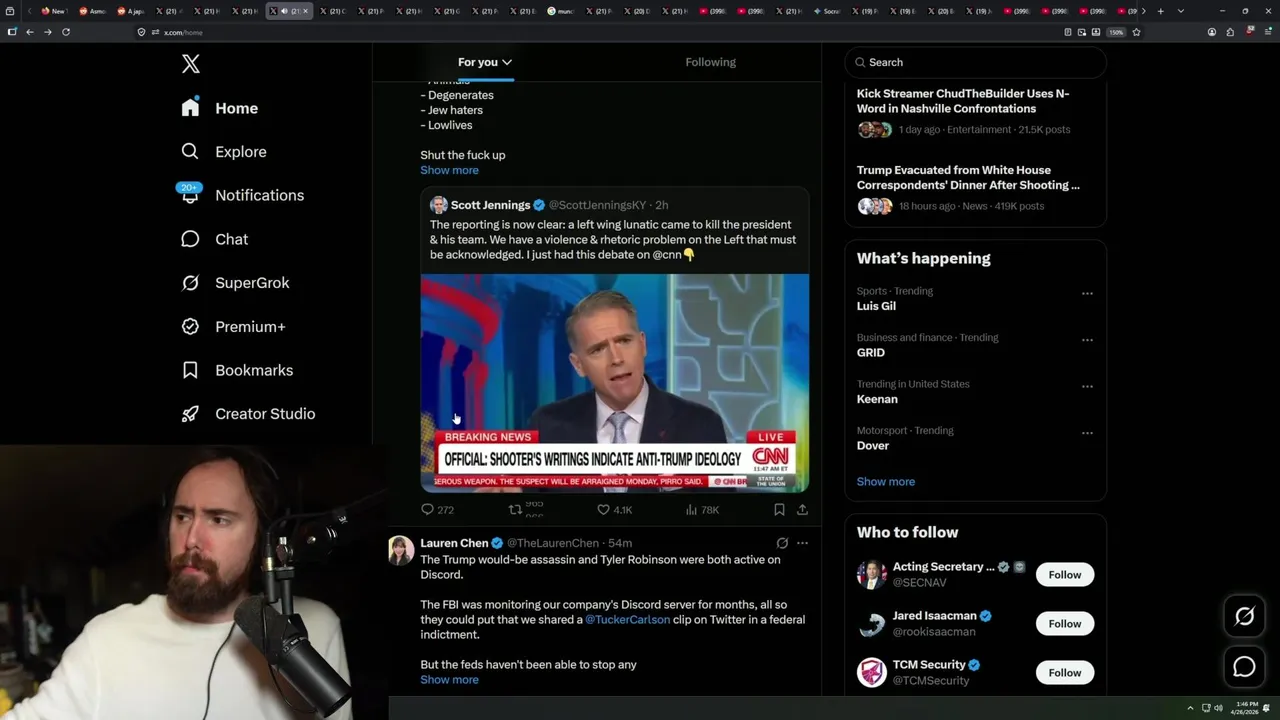The width and height of the screenshot is (1280, 720).
Task: Click browser back arrow
Action: tap(29, 32)
